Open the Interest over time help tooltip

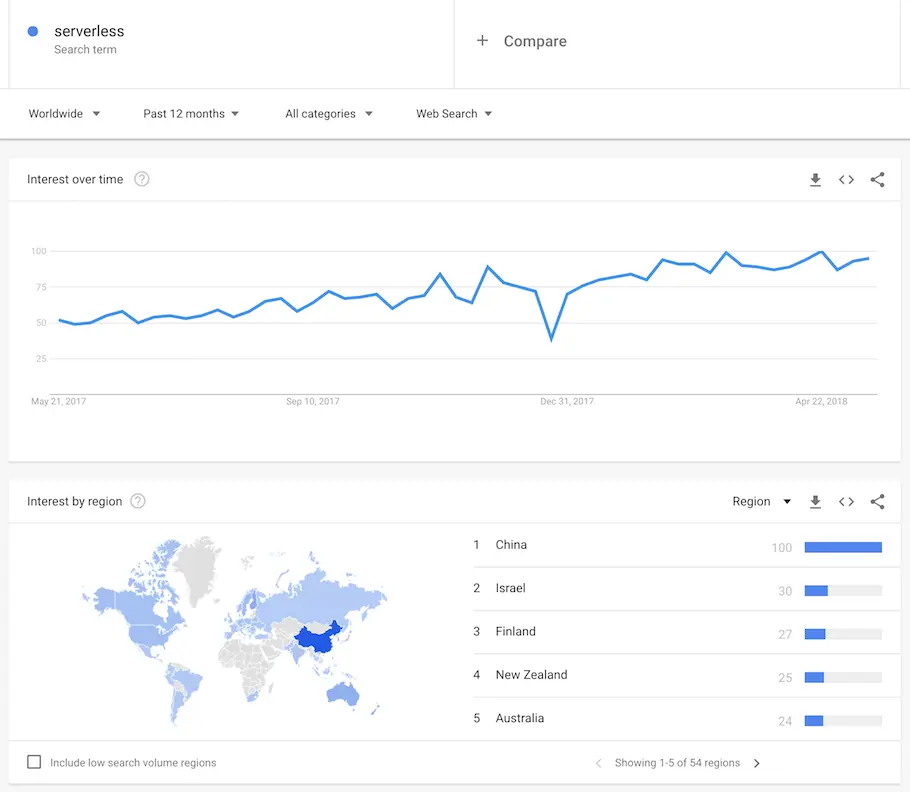coord(141,179)
